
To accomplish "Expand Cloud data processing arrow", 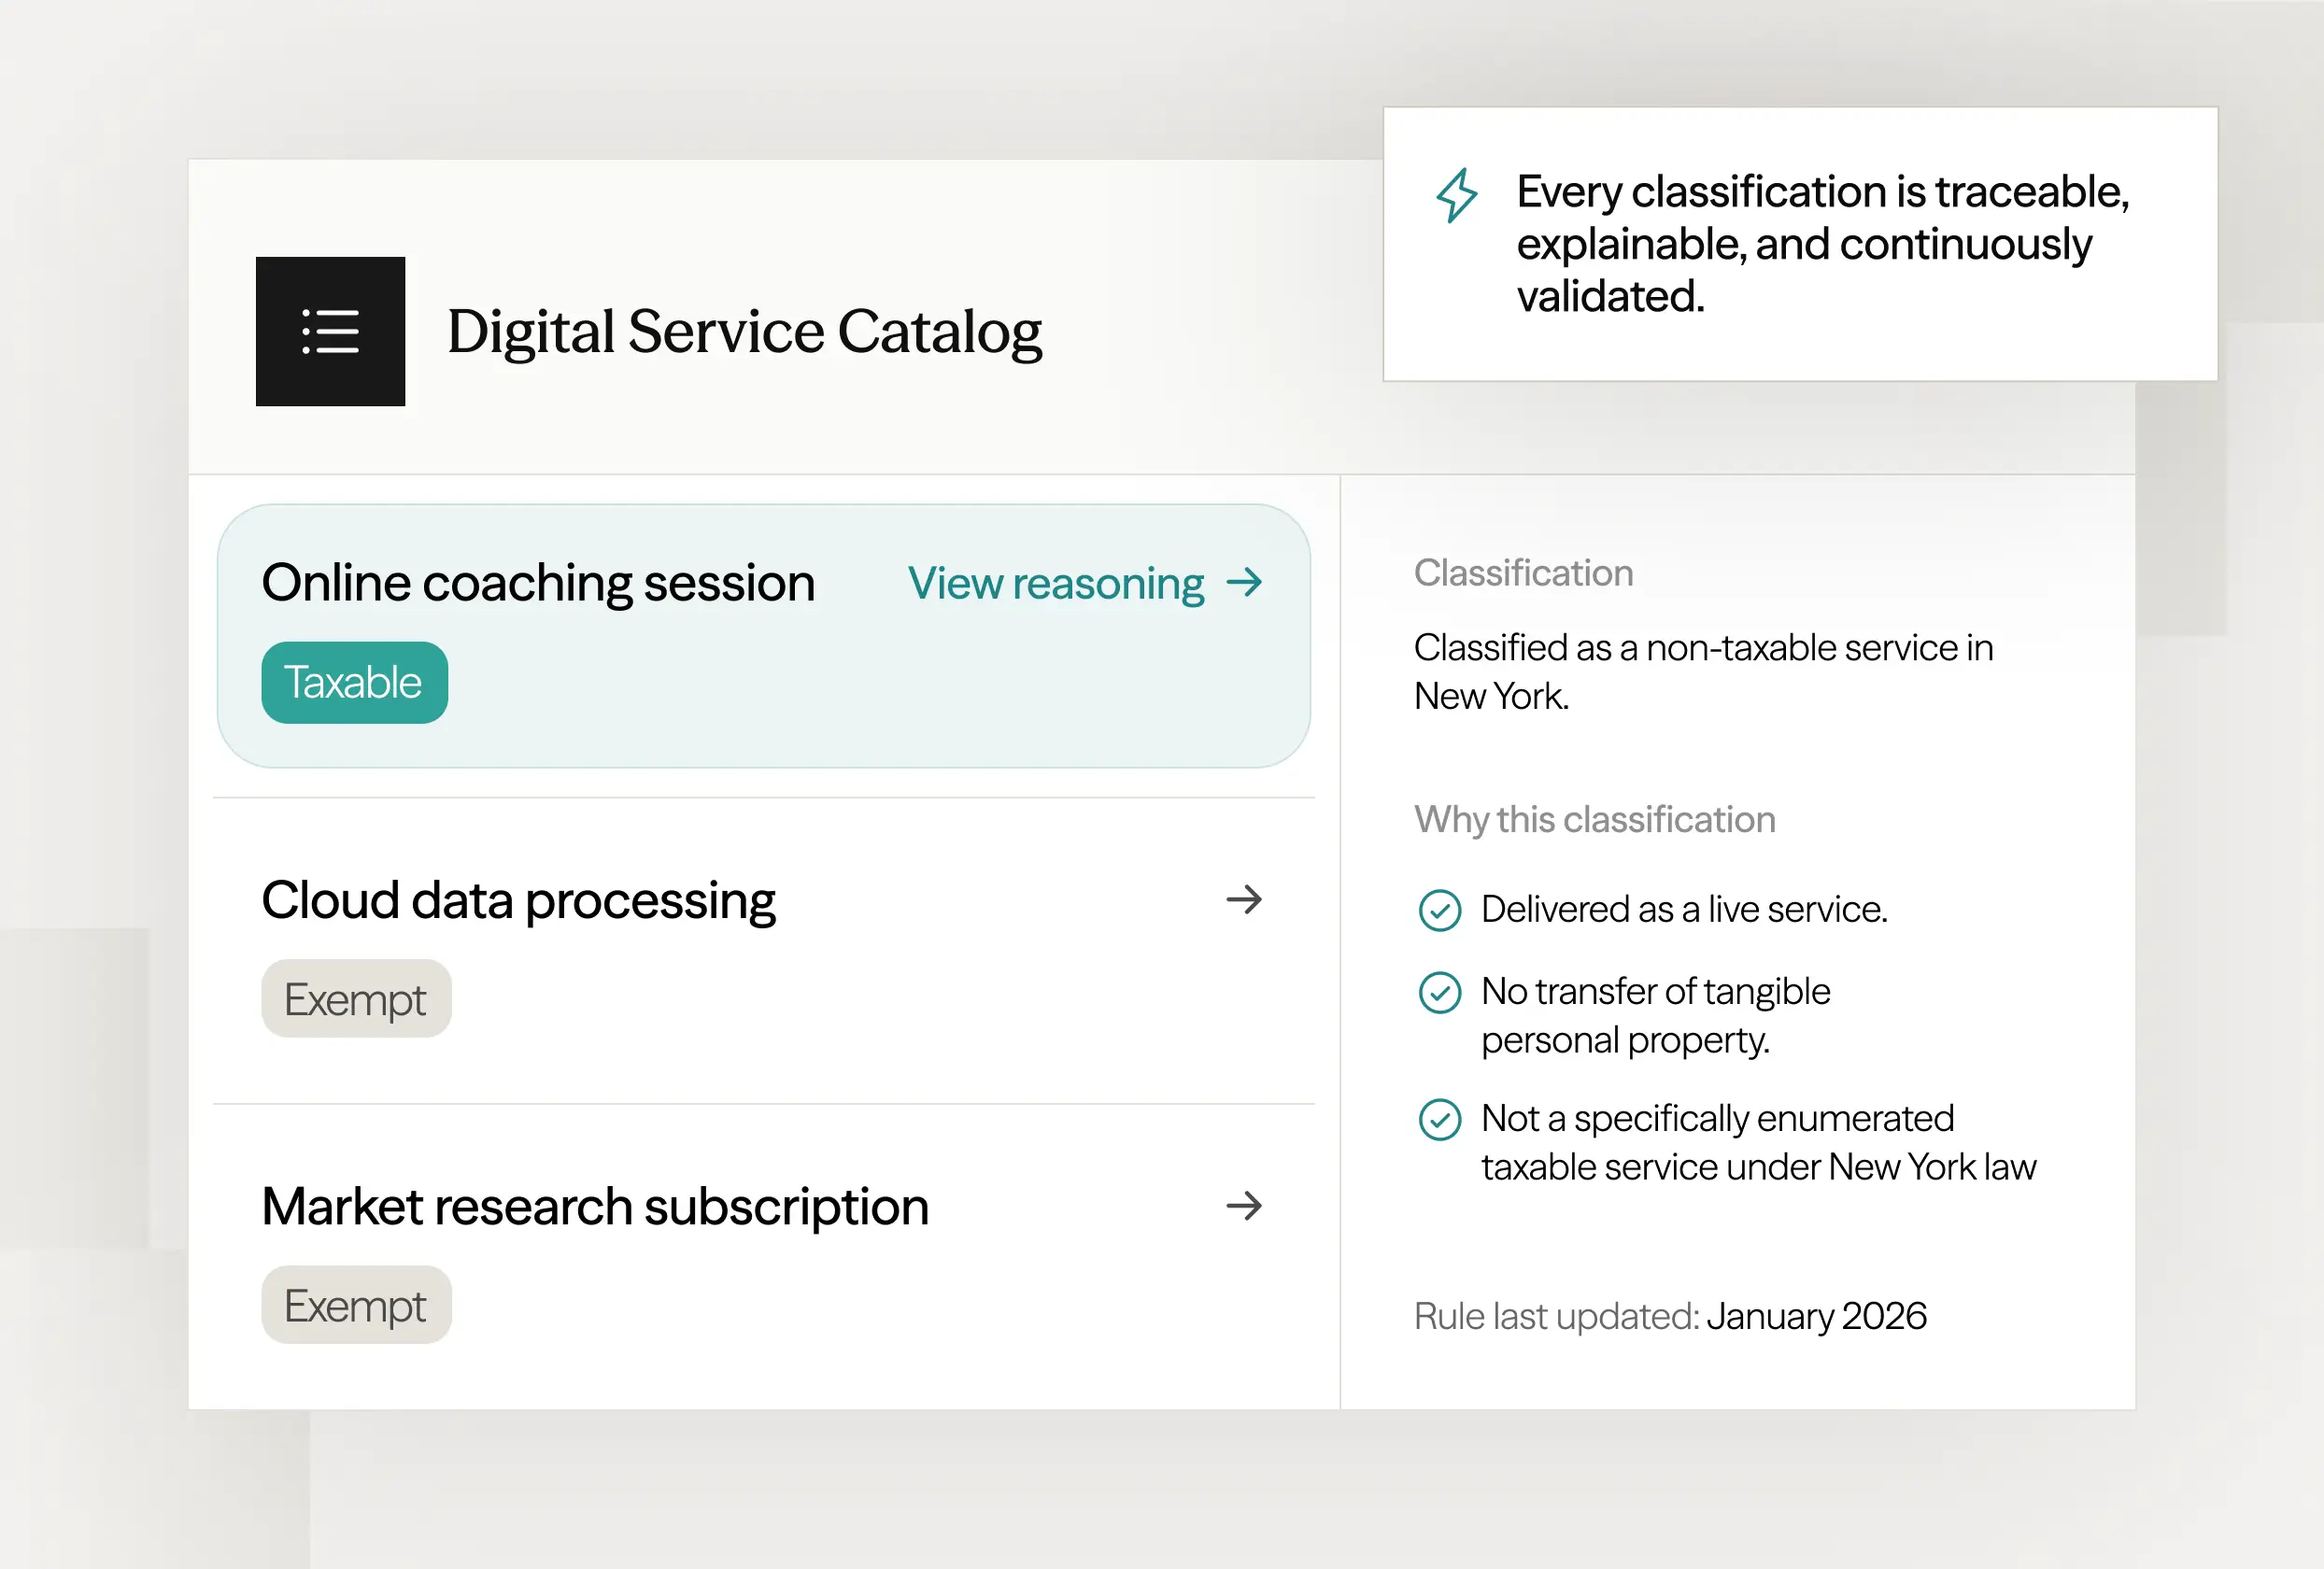I will [x=1244, y=900].
